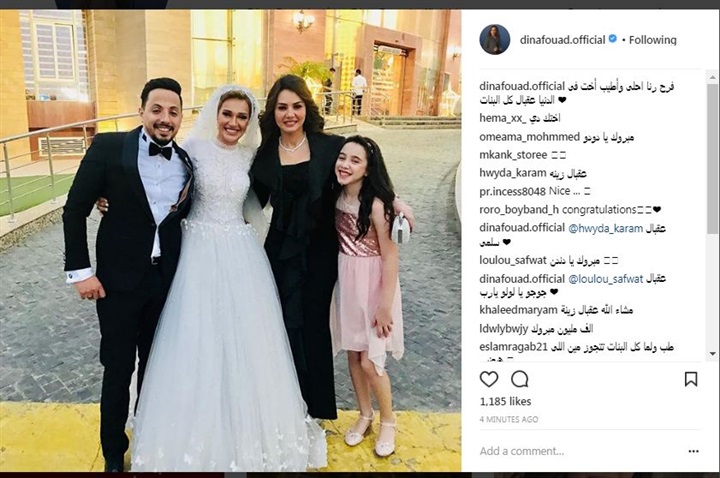
Task: Click the comments scrollbar up arrow
Action: click(x=713, y=77)
